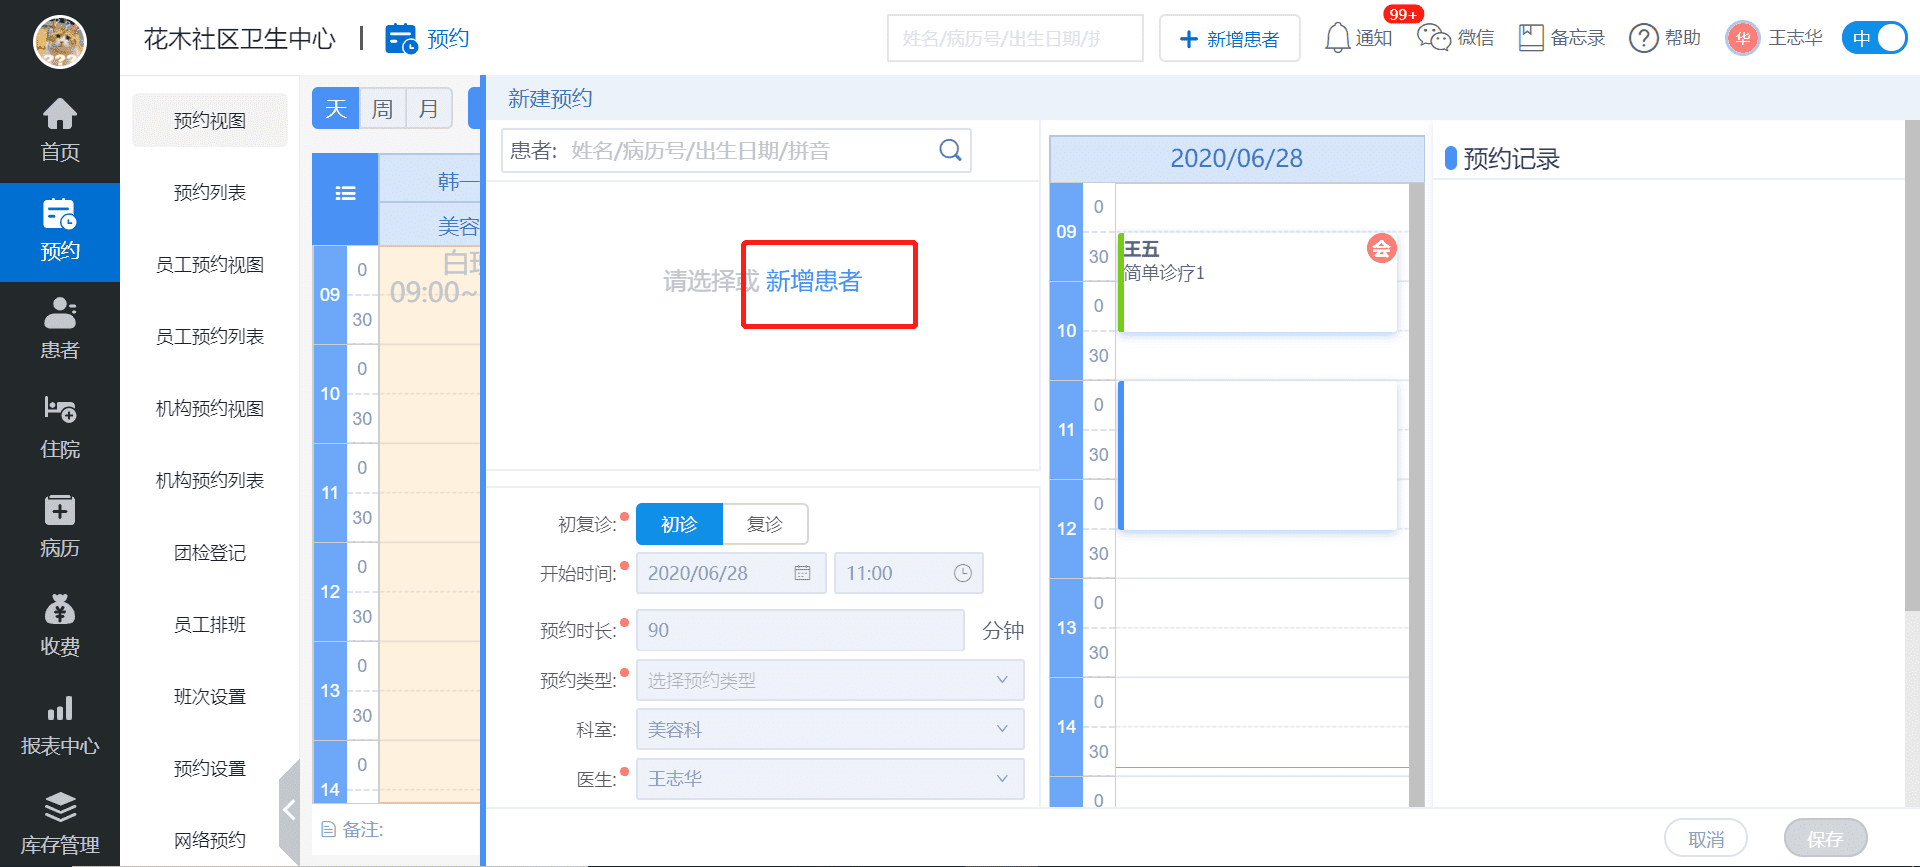Select 复诊 follow-up visit option
Screen dimensions: 1920x867
coord(765,524)
